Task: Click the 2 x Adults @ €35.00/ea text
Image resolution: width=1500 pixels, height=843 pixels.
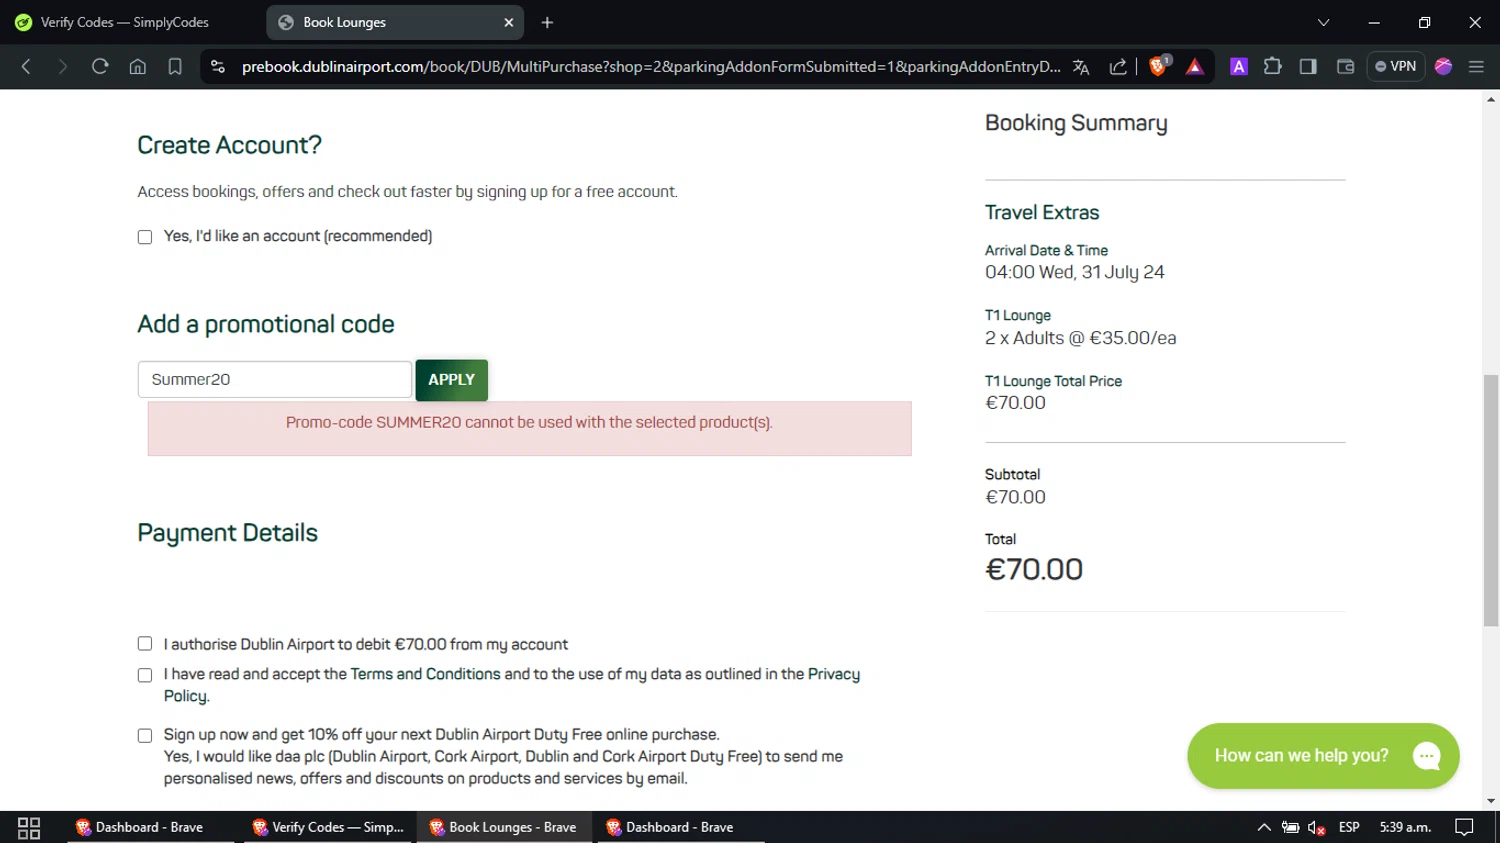Action: pos(1080,338)
